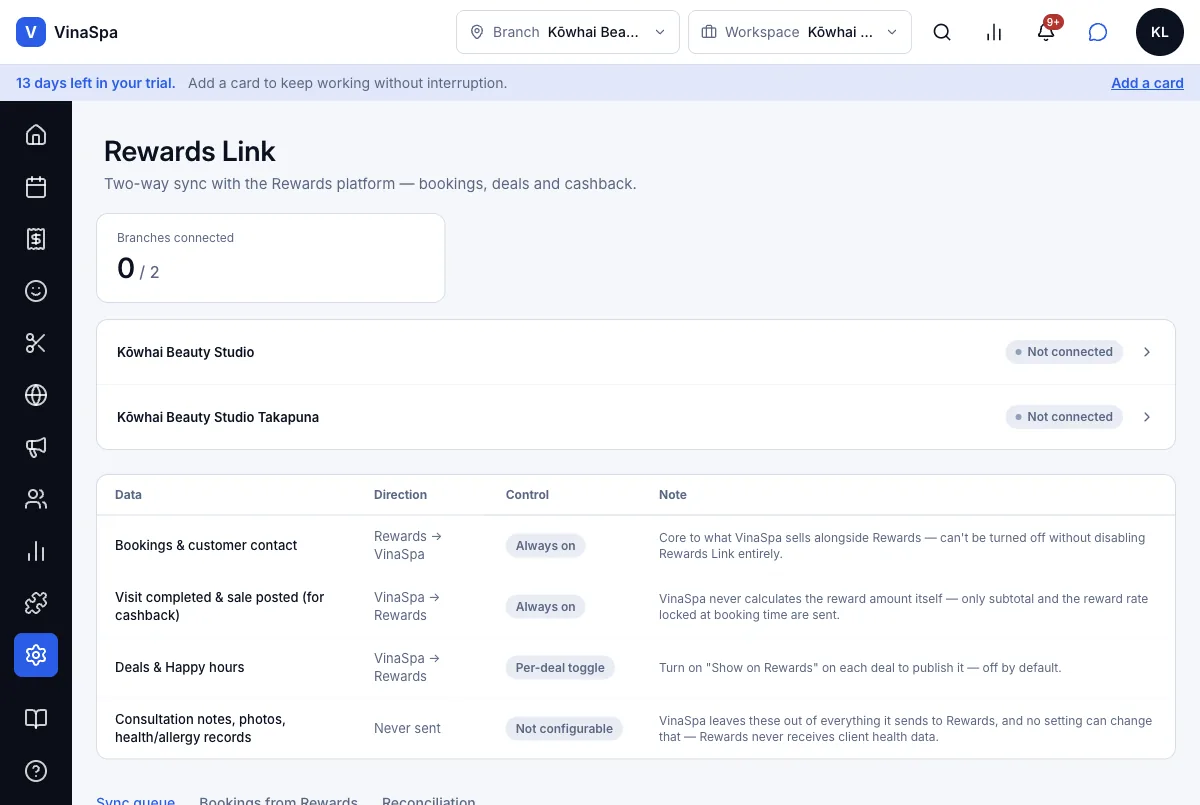The image size is (1200, 805).
Task: Open the scissors icon in the sidebar
Action: pyautogui.click(x=36, y=343)
